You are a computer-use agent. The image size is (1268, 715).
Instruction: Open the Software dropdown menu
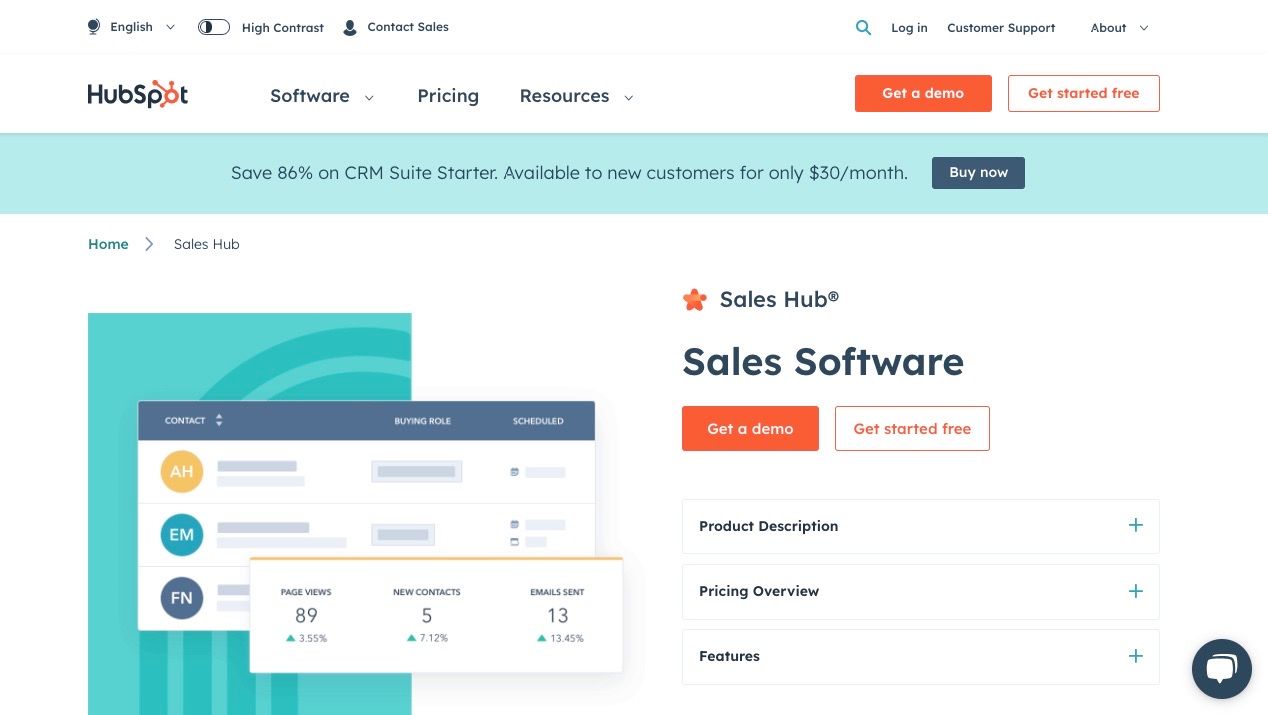click(x=322, y=96)
